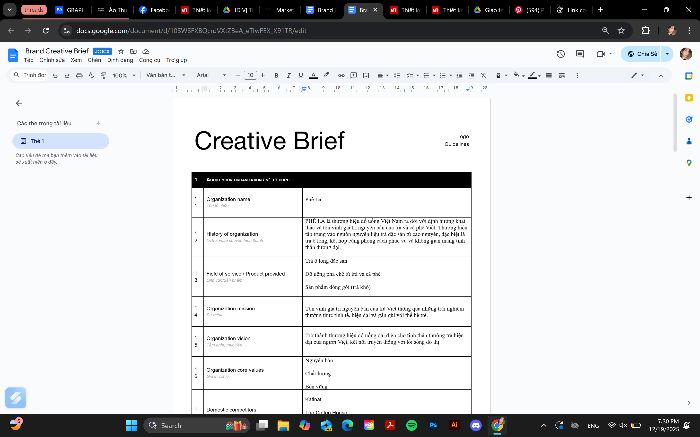Collapse the menus with up chevron
The width and height of the screenshot is (700, 437).
pyautogui.click(x=661, y=75)
